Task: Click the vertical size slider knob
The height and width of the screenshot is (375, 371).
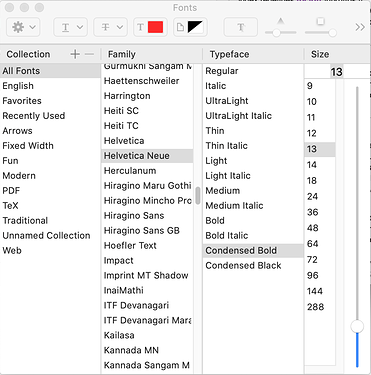Action: click(357, 326)
